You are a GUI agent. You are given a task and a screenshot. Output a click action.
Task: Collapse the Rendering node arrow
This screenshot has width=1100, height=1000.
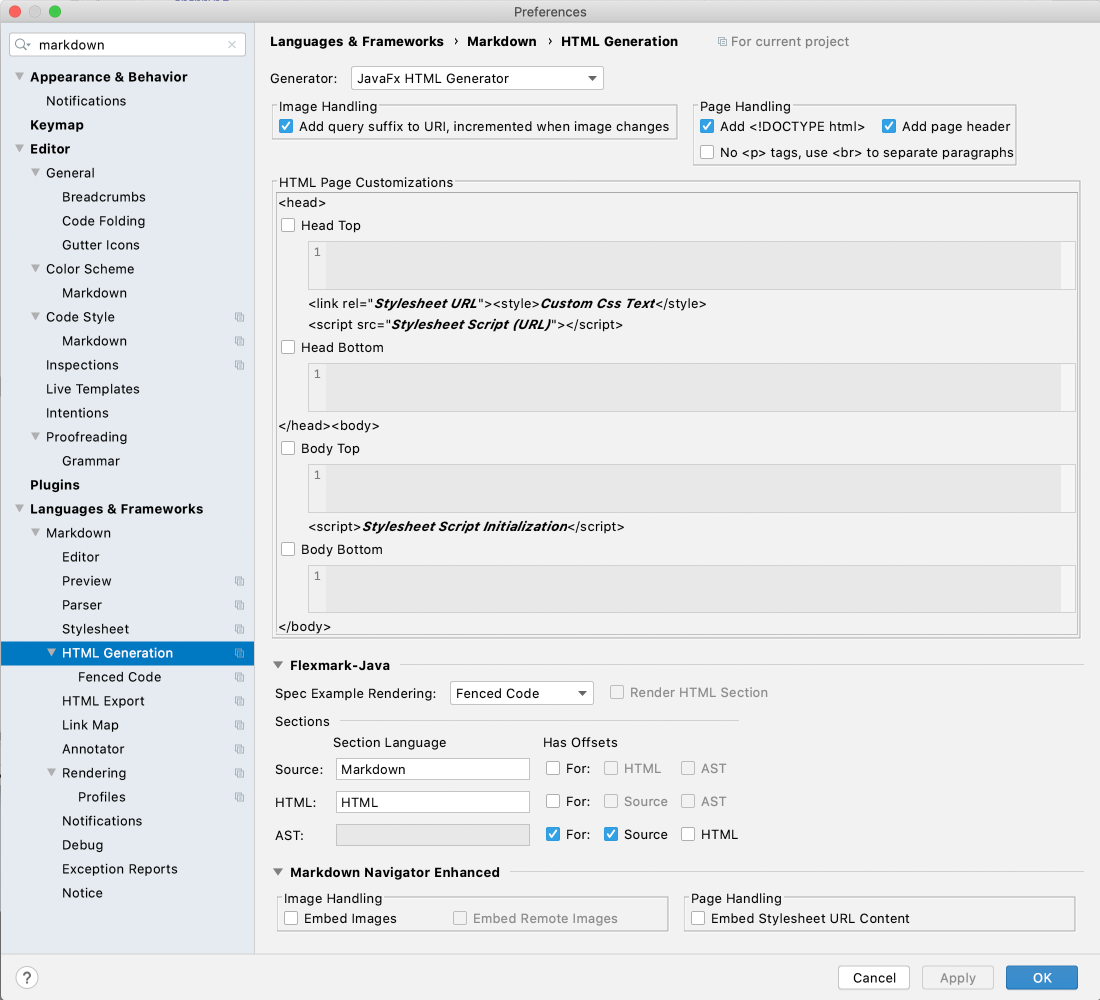[x=52, y=773]
